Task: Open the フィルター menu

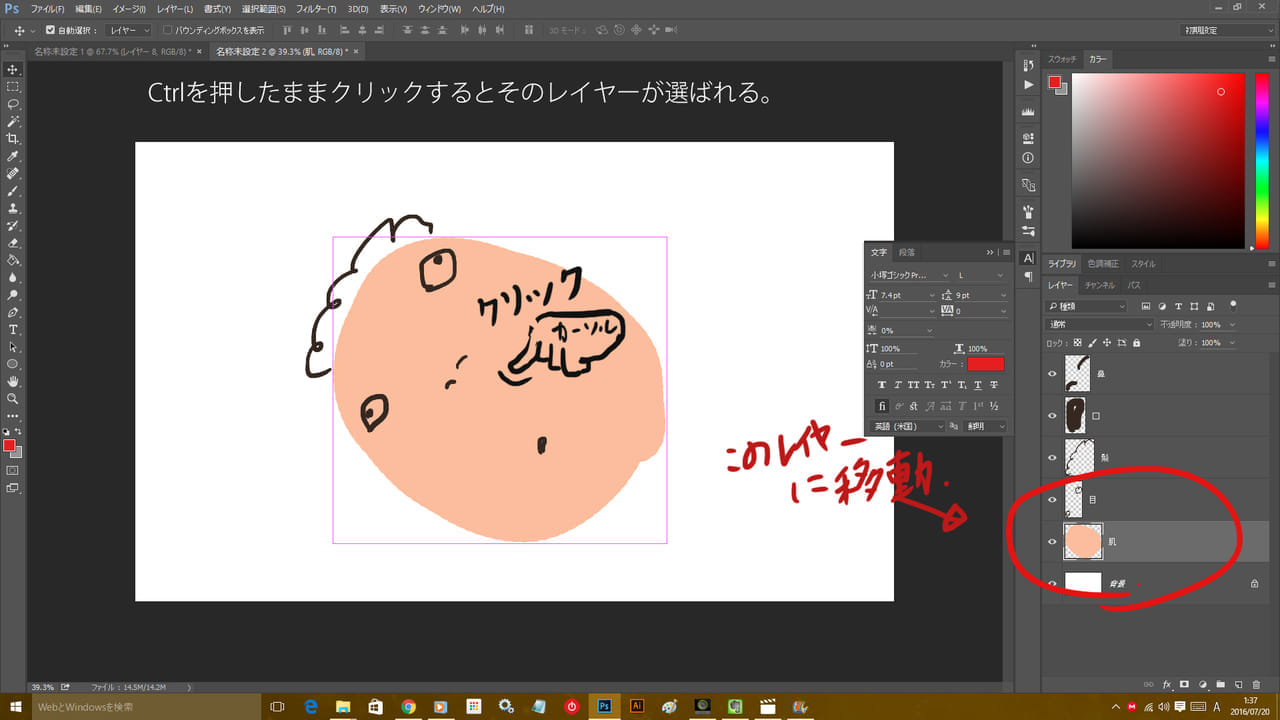Action: pos(317,9)
